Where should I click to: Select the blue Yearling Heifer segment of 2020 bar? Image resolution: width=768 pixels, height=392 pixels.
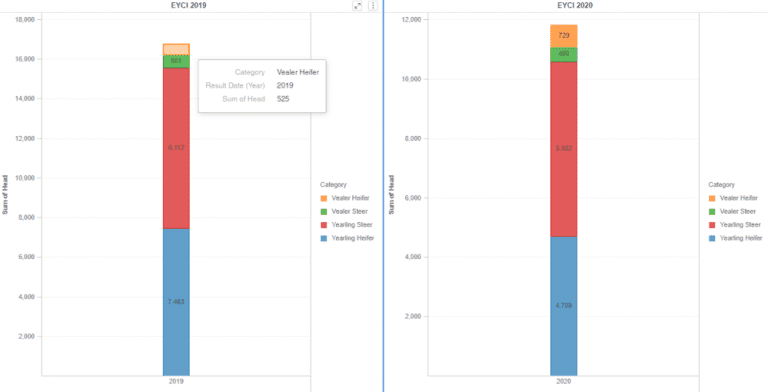point(564,306)
